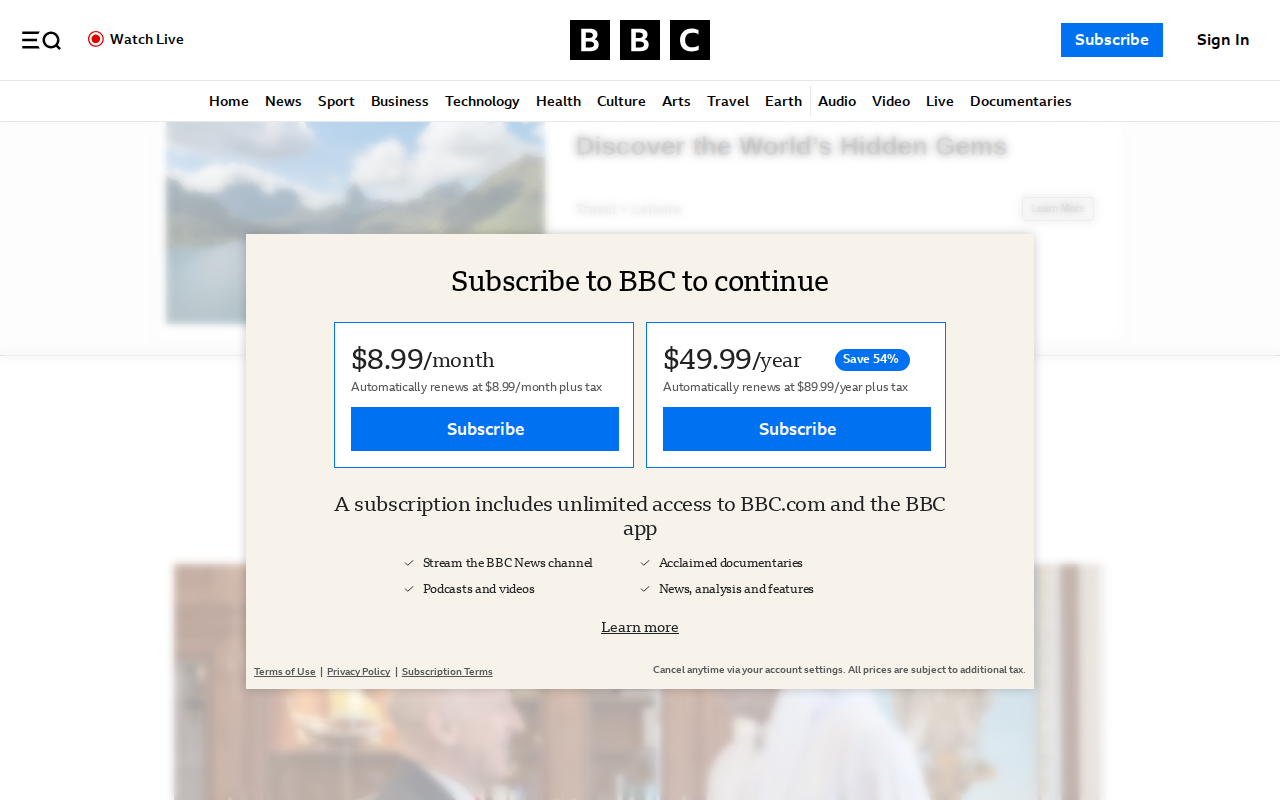Open the Health section
1280x800 pixels.
pyautogui.click(x=558, y=101)
